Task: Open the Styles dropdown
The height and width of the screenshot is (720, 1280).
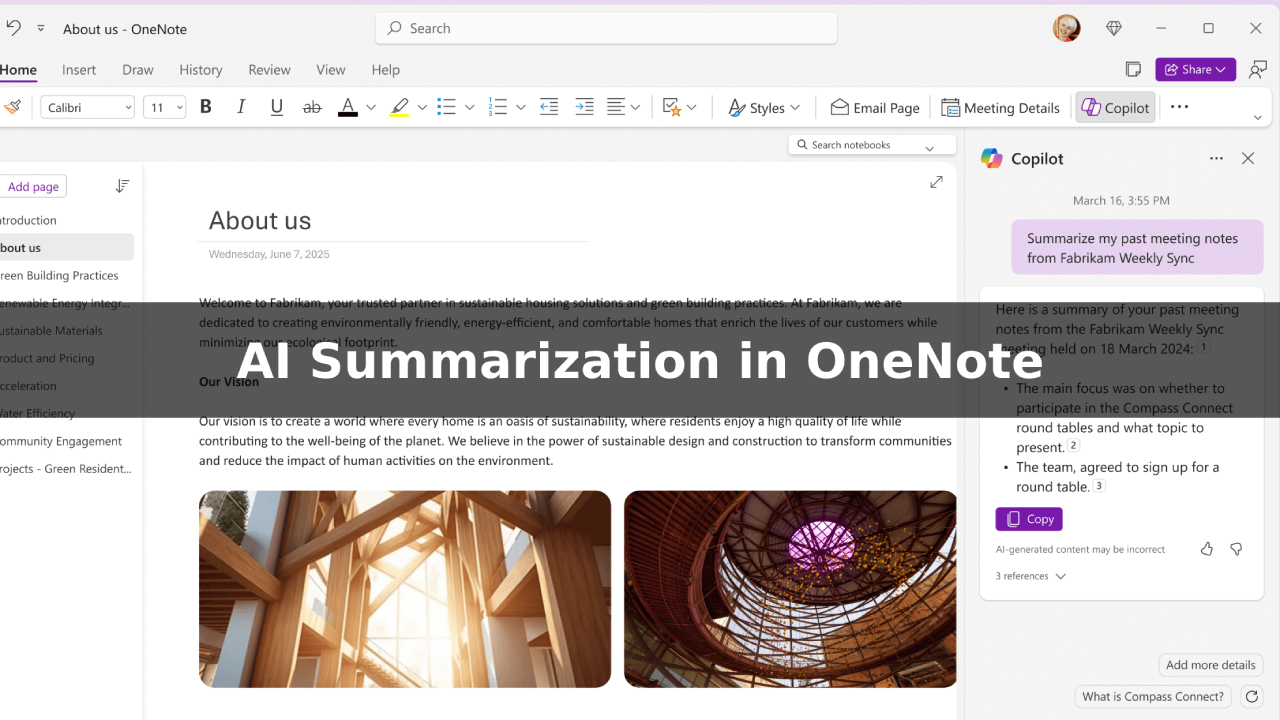Action: click(764, 107)
